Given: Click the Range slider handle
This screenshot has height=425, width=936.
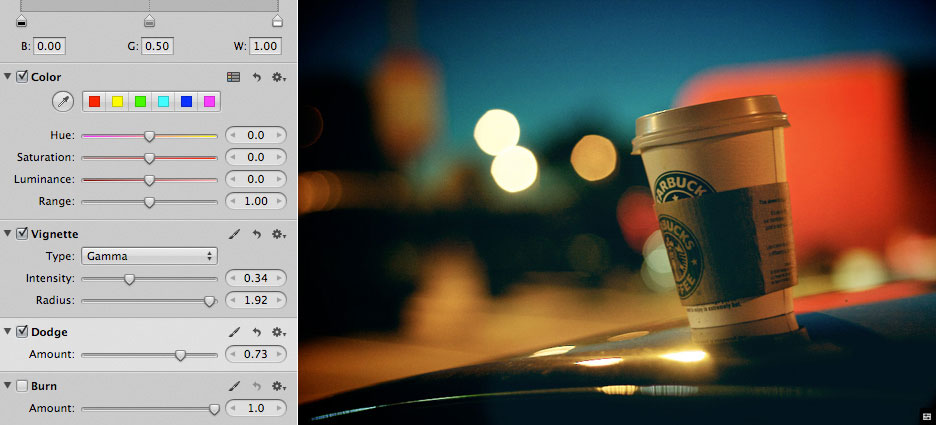Looking at the screenshot, I should coord(149,202).
